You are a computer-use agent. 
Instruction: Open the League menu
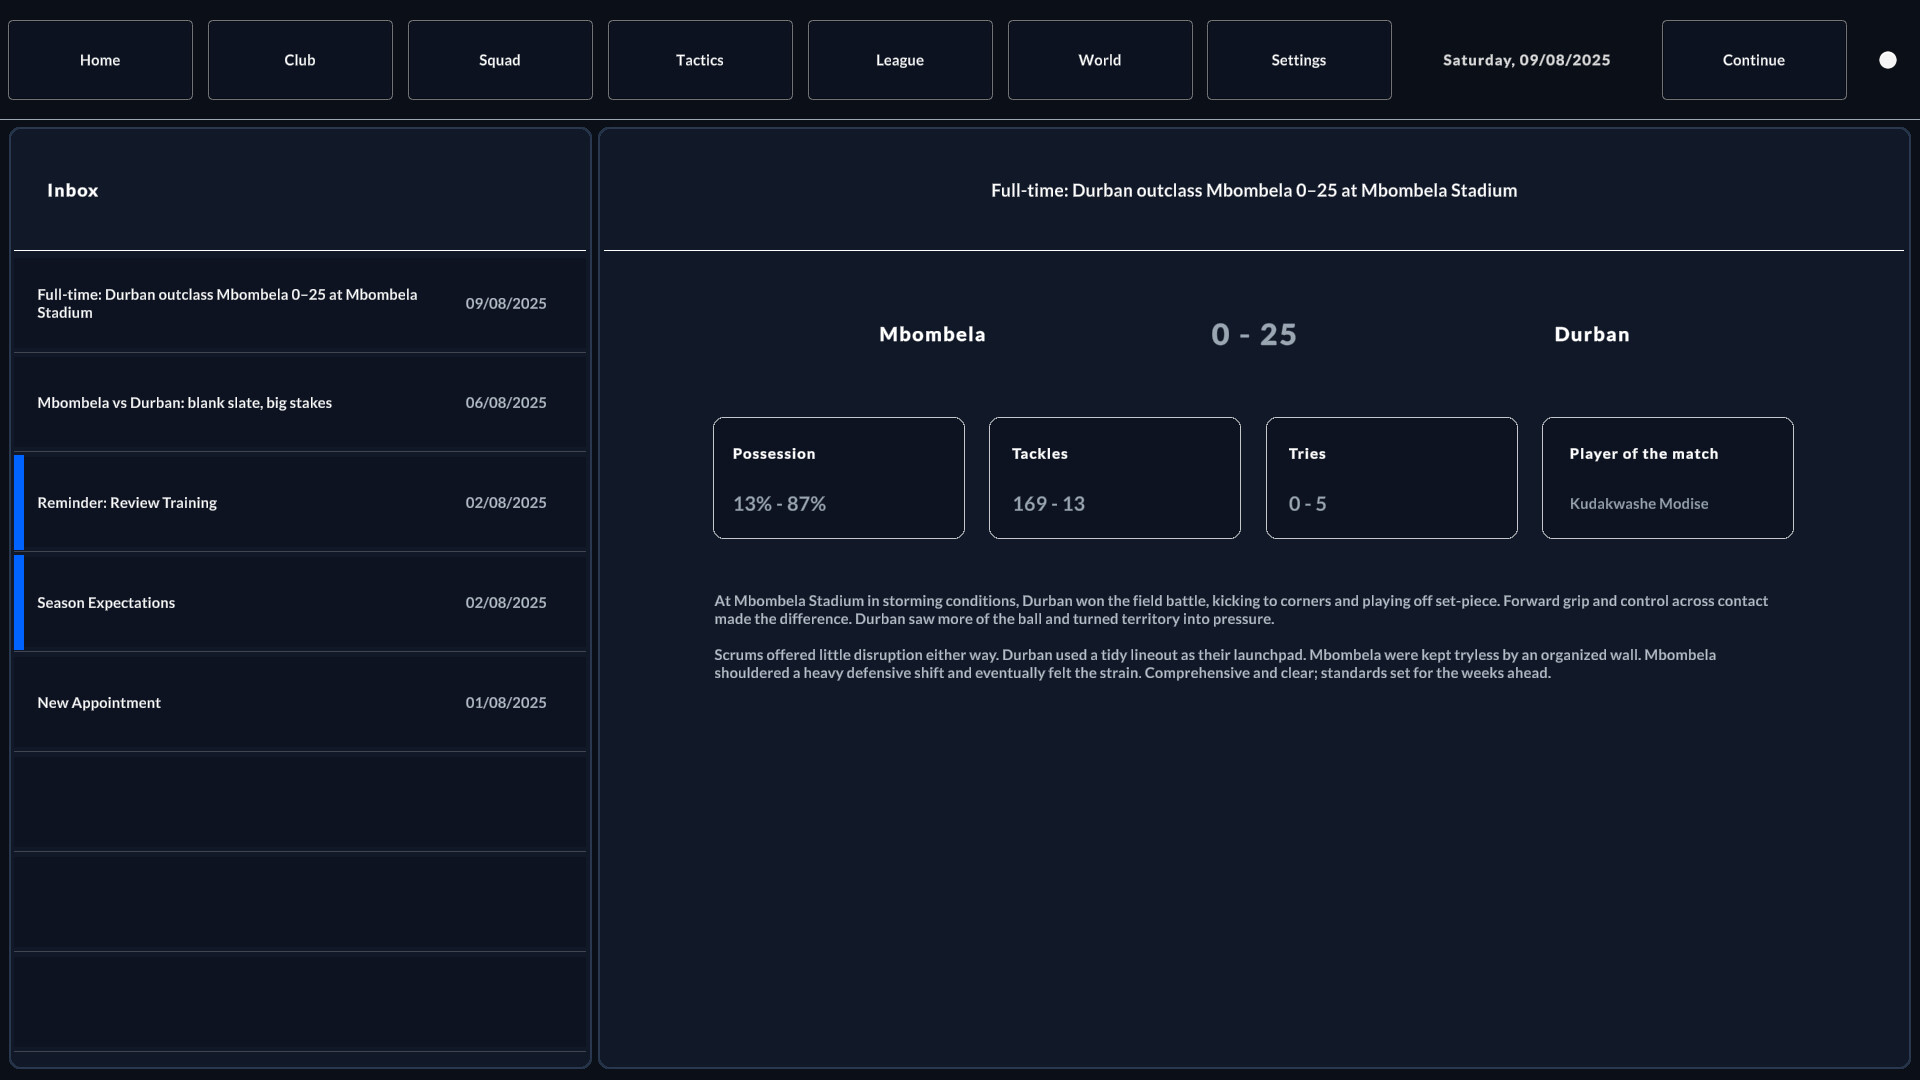point(900,60)
